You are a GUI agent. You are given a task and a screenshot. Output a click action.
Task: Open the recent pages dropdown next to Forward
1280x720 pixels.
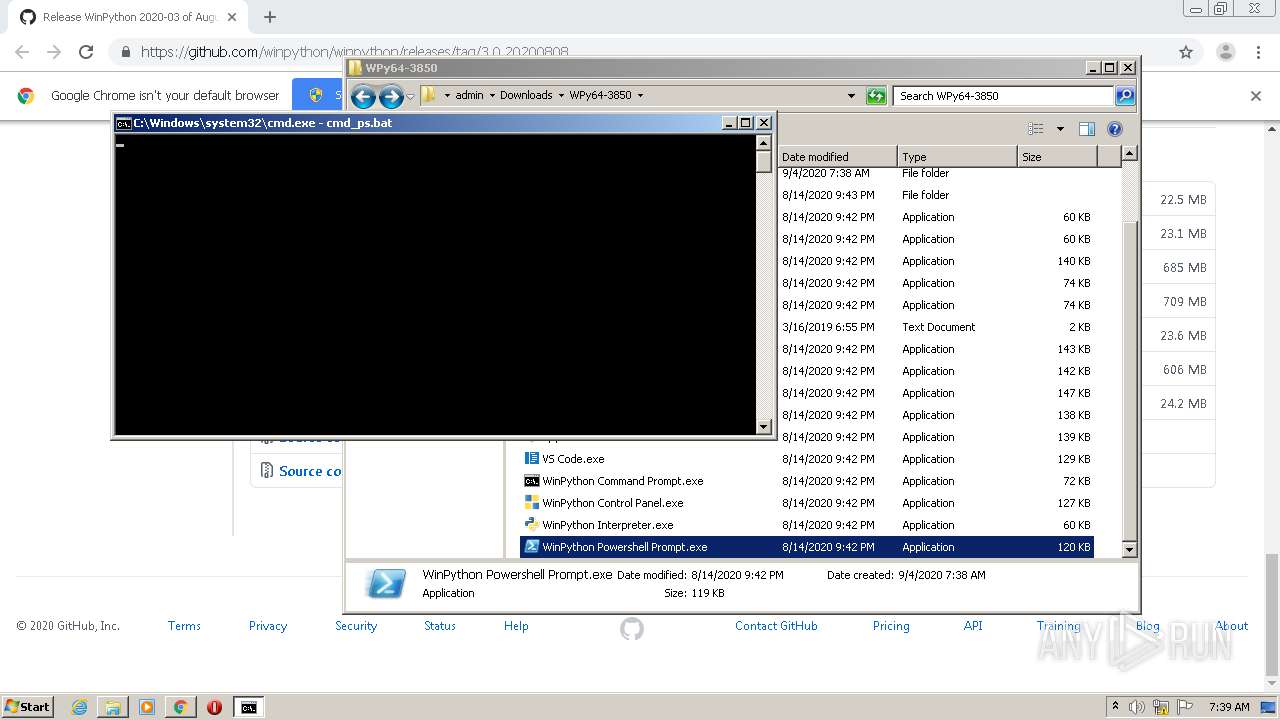410,97
